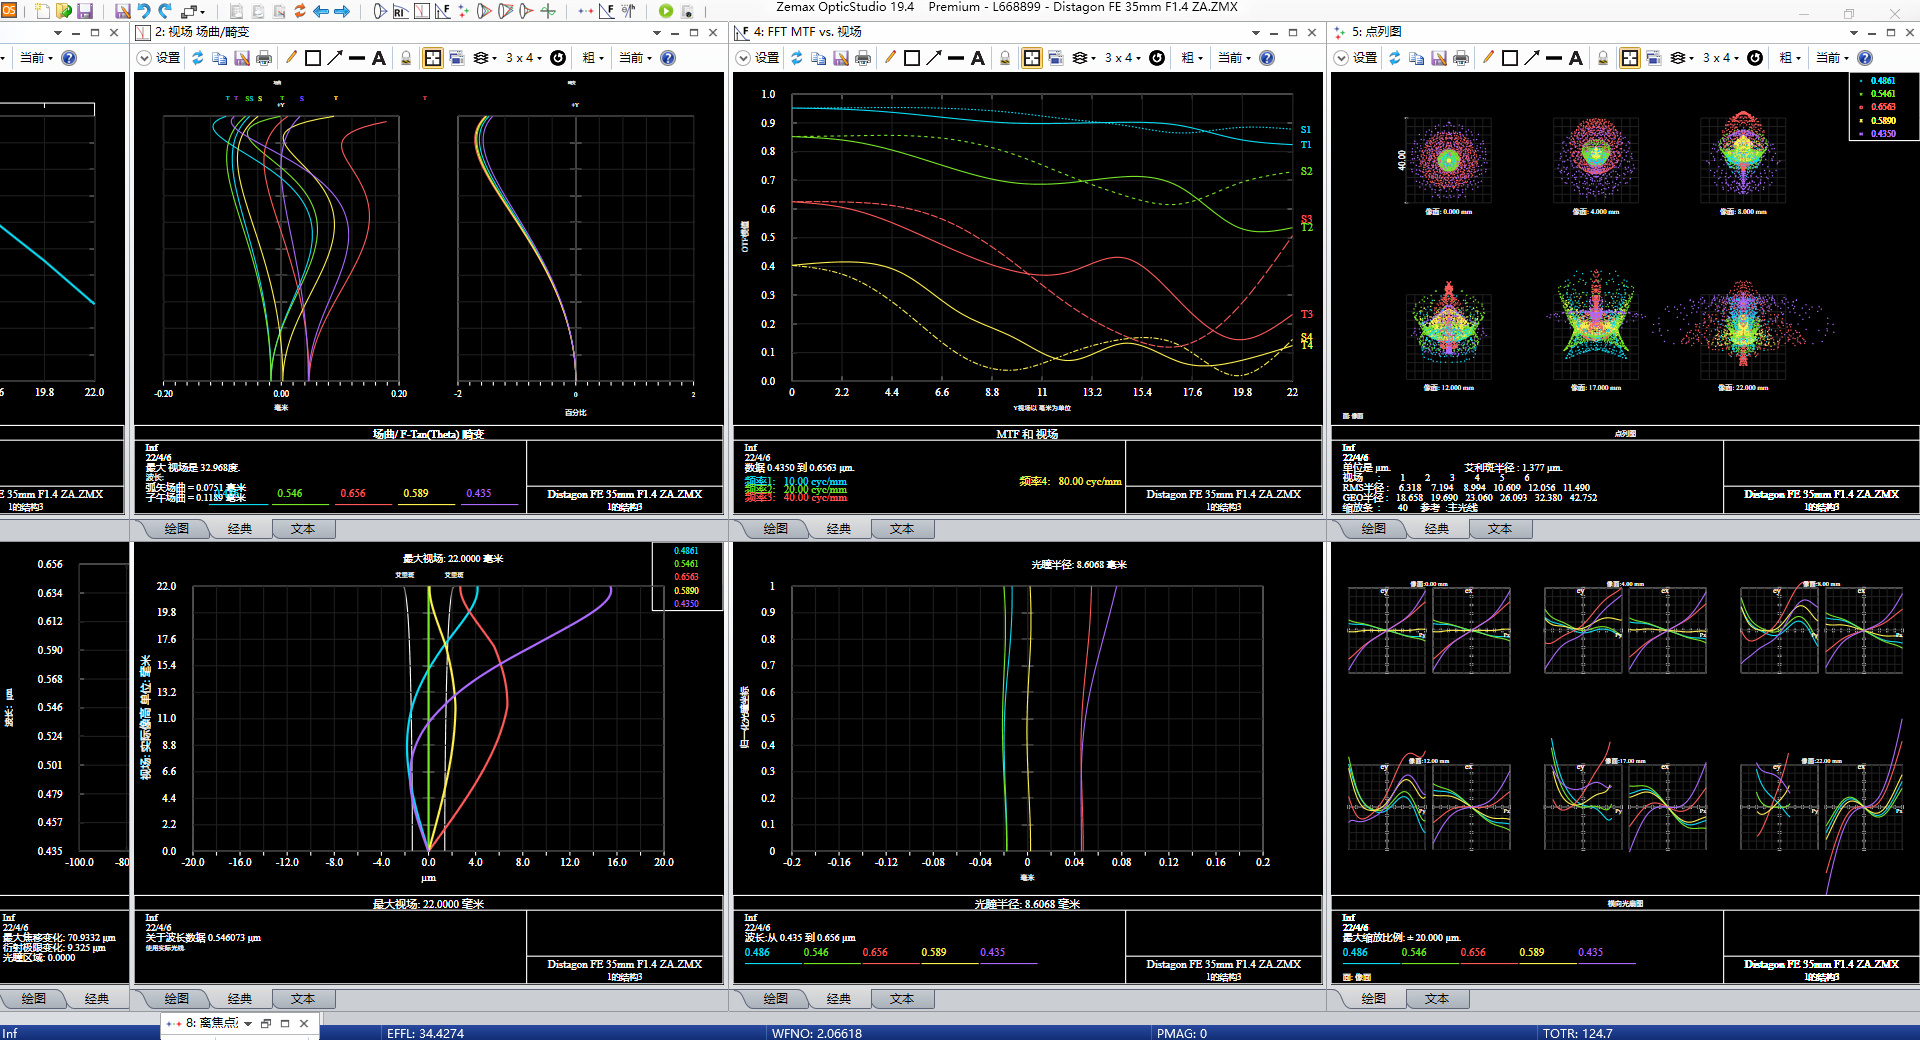Print the field curvature/distortion window
This screenshot has width=1920, height=1040.
click(264, 58)
